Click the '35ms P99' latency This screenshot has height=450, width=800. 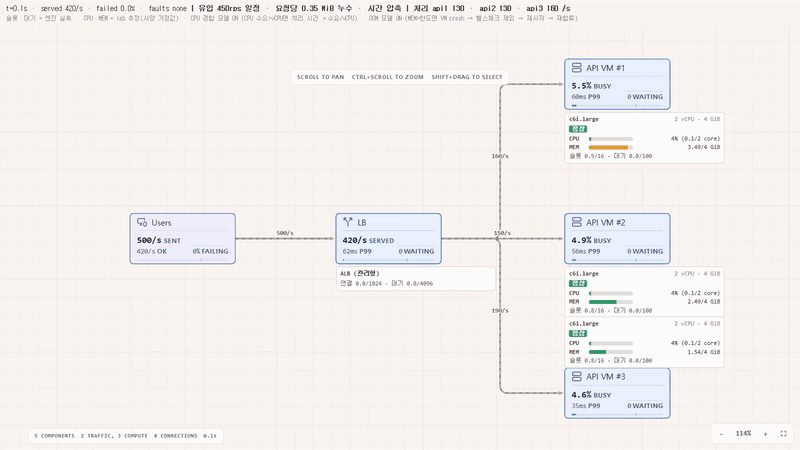click(586, 406)
